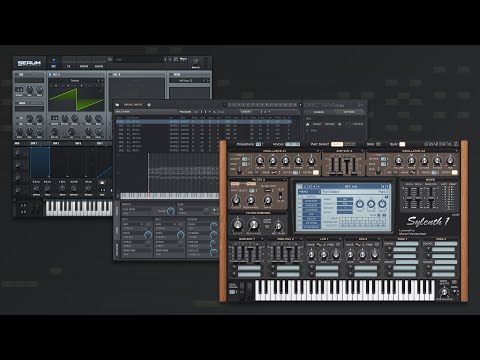Image resolution: width=480 pixels, height=360 pixels.
Task: Click Oscillator A2 volume knob
Action: point(399,160)
